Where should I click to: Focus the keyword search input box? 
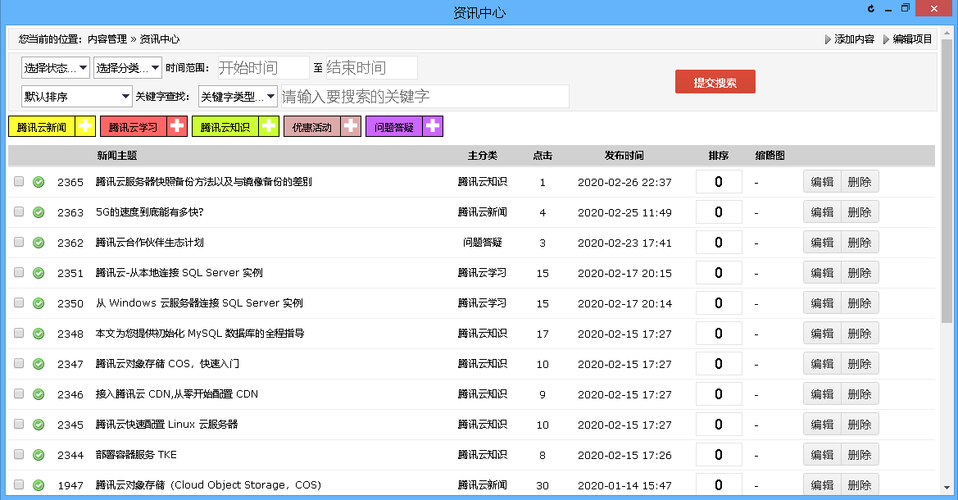pos(425,97)
